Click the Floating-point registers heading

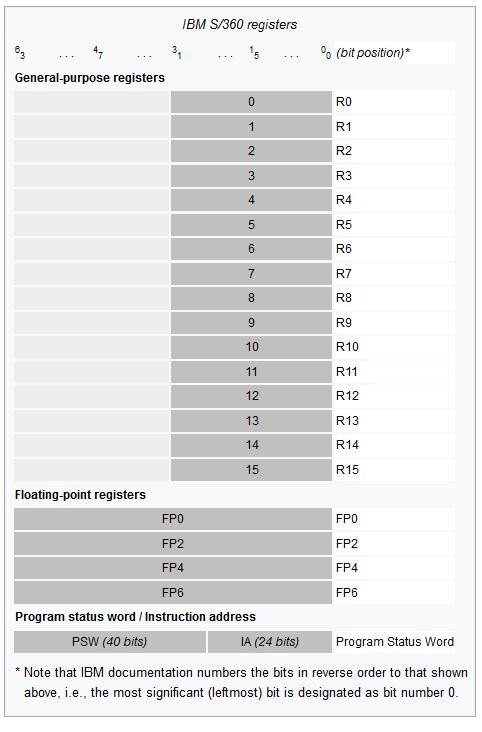tap(80, 495)
